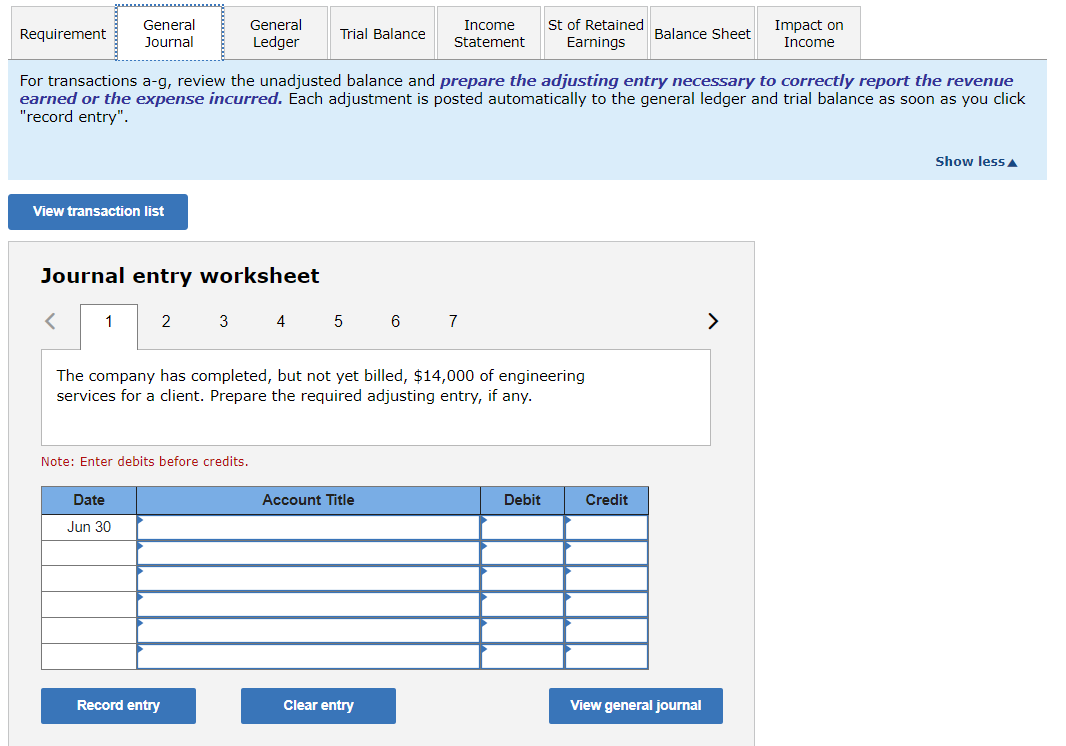Click the Debit column header
This screenshot has width=1066, height=746.
522,501
